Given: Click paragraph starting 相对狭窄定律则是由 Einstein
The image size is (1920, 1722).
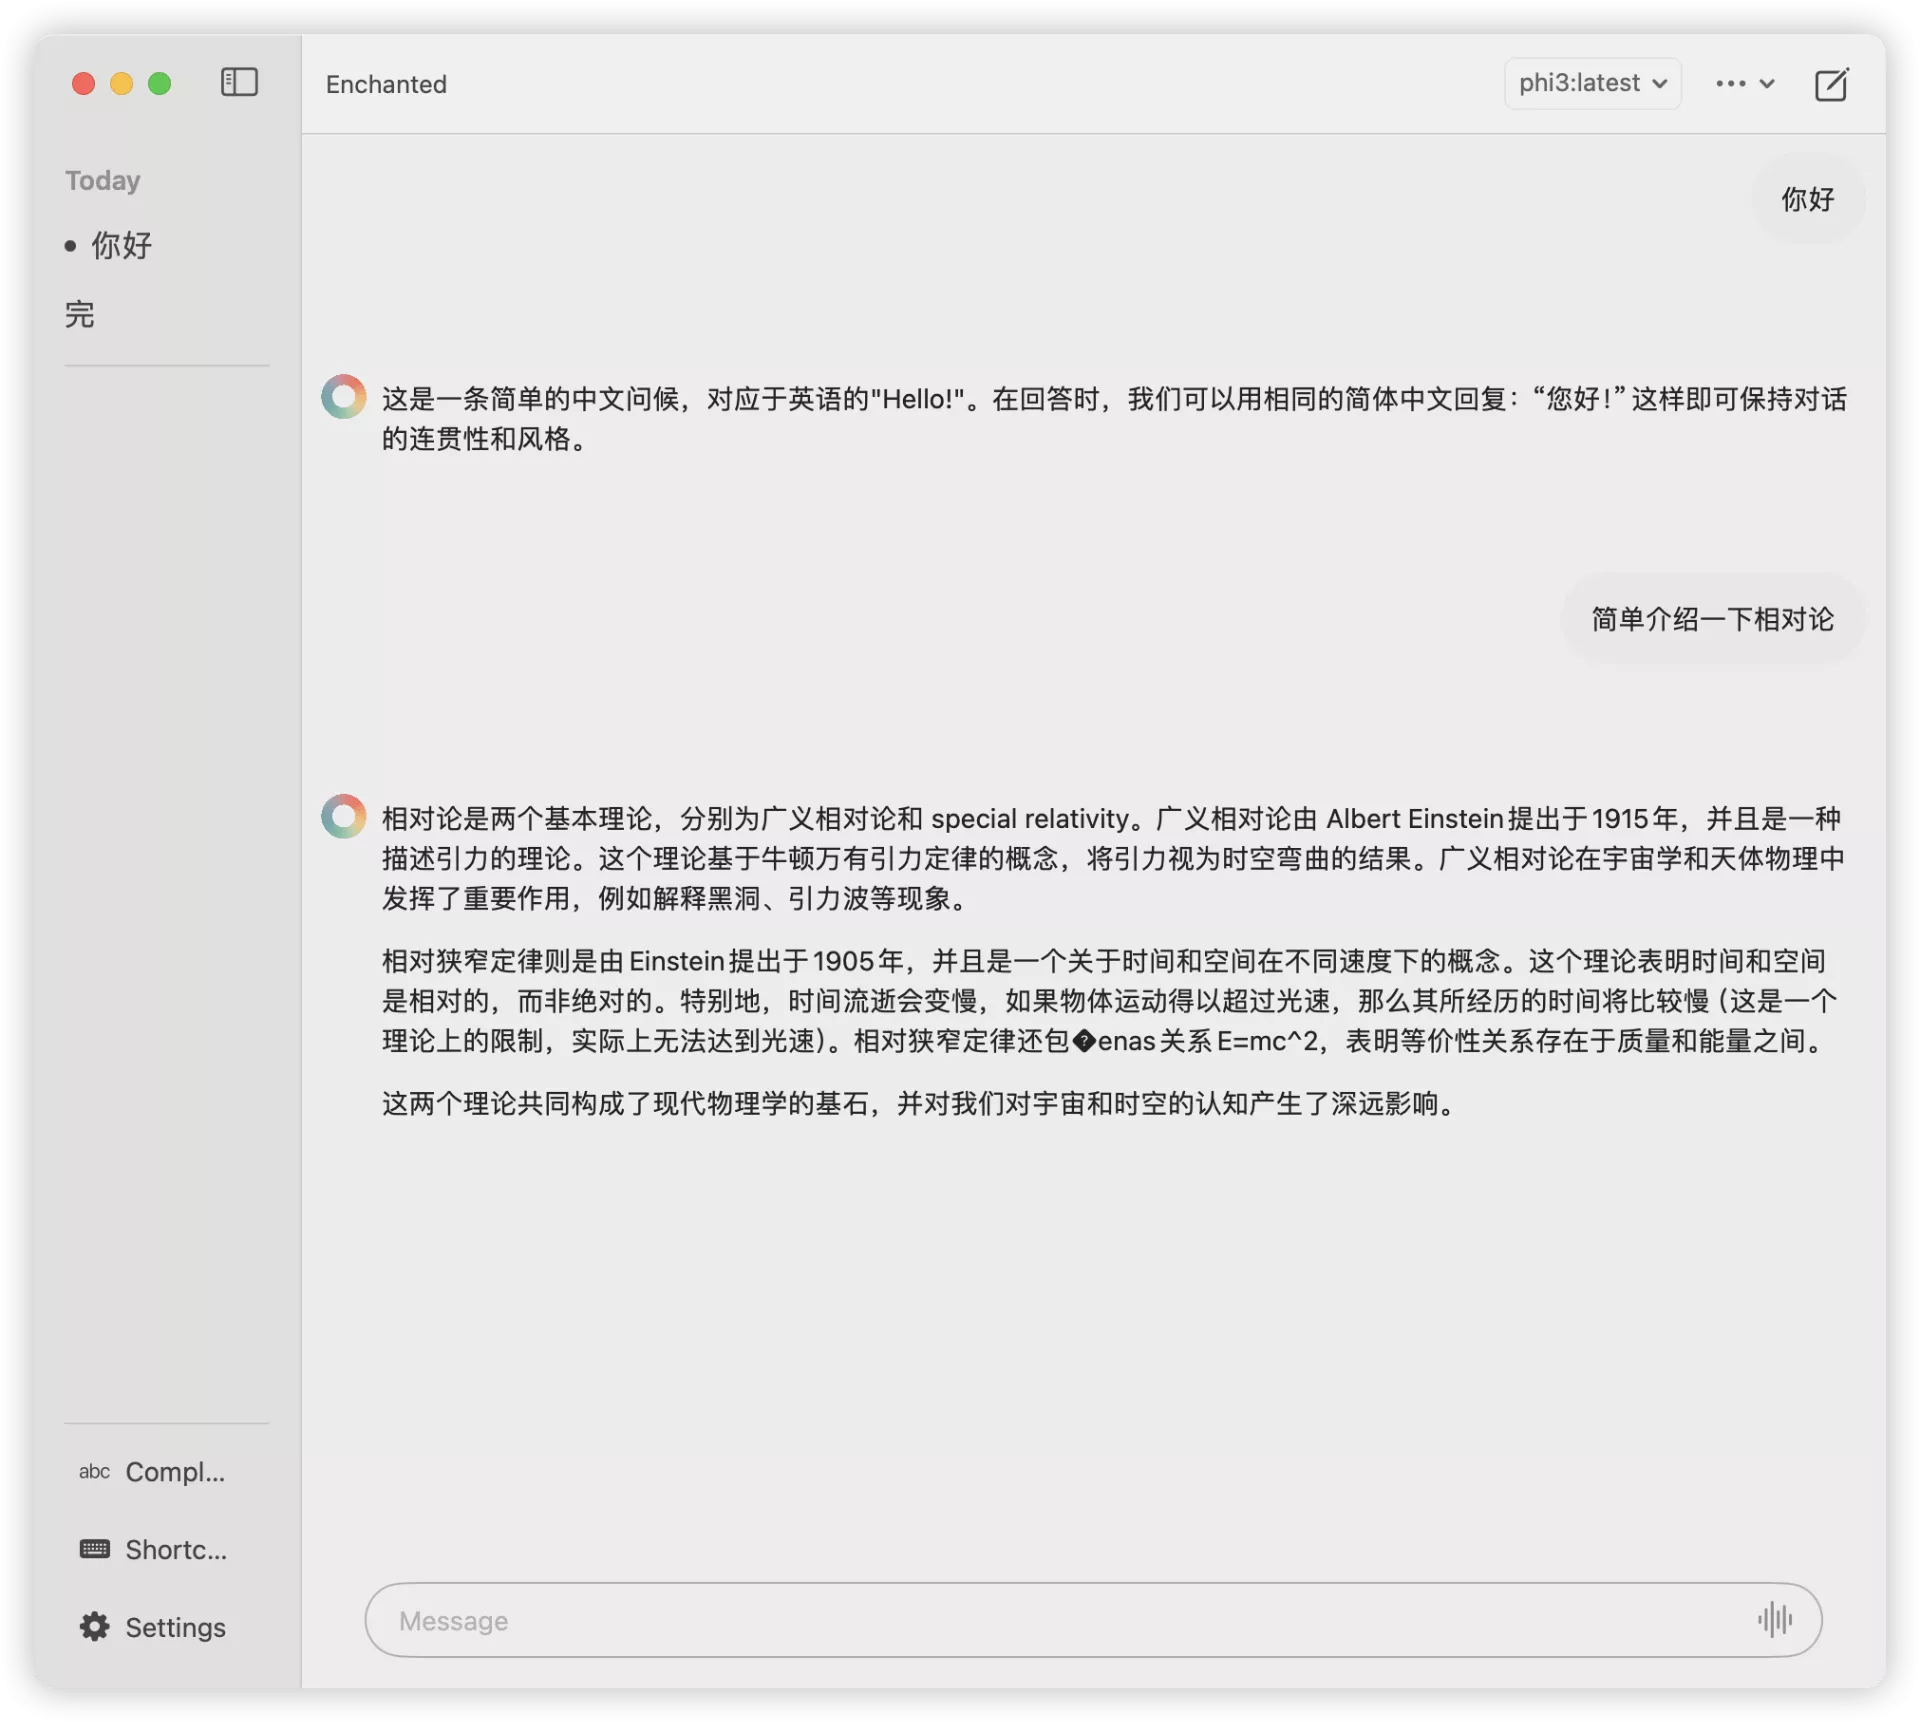Looking at the screenshot, I should (x=1110, y=1000).
